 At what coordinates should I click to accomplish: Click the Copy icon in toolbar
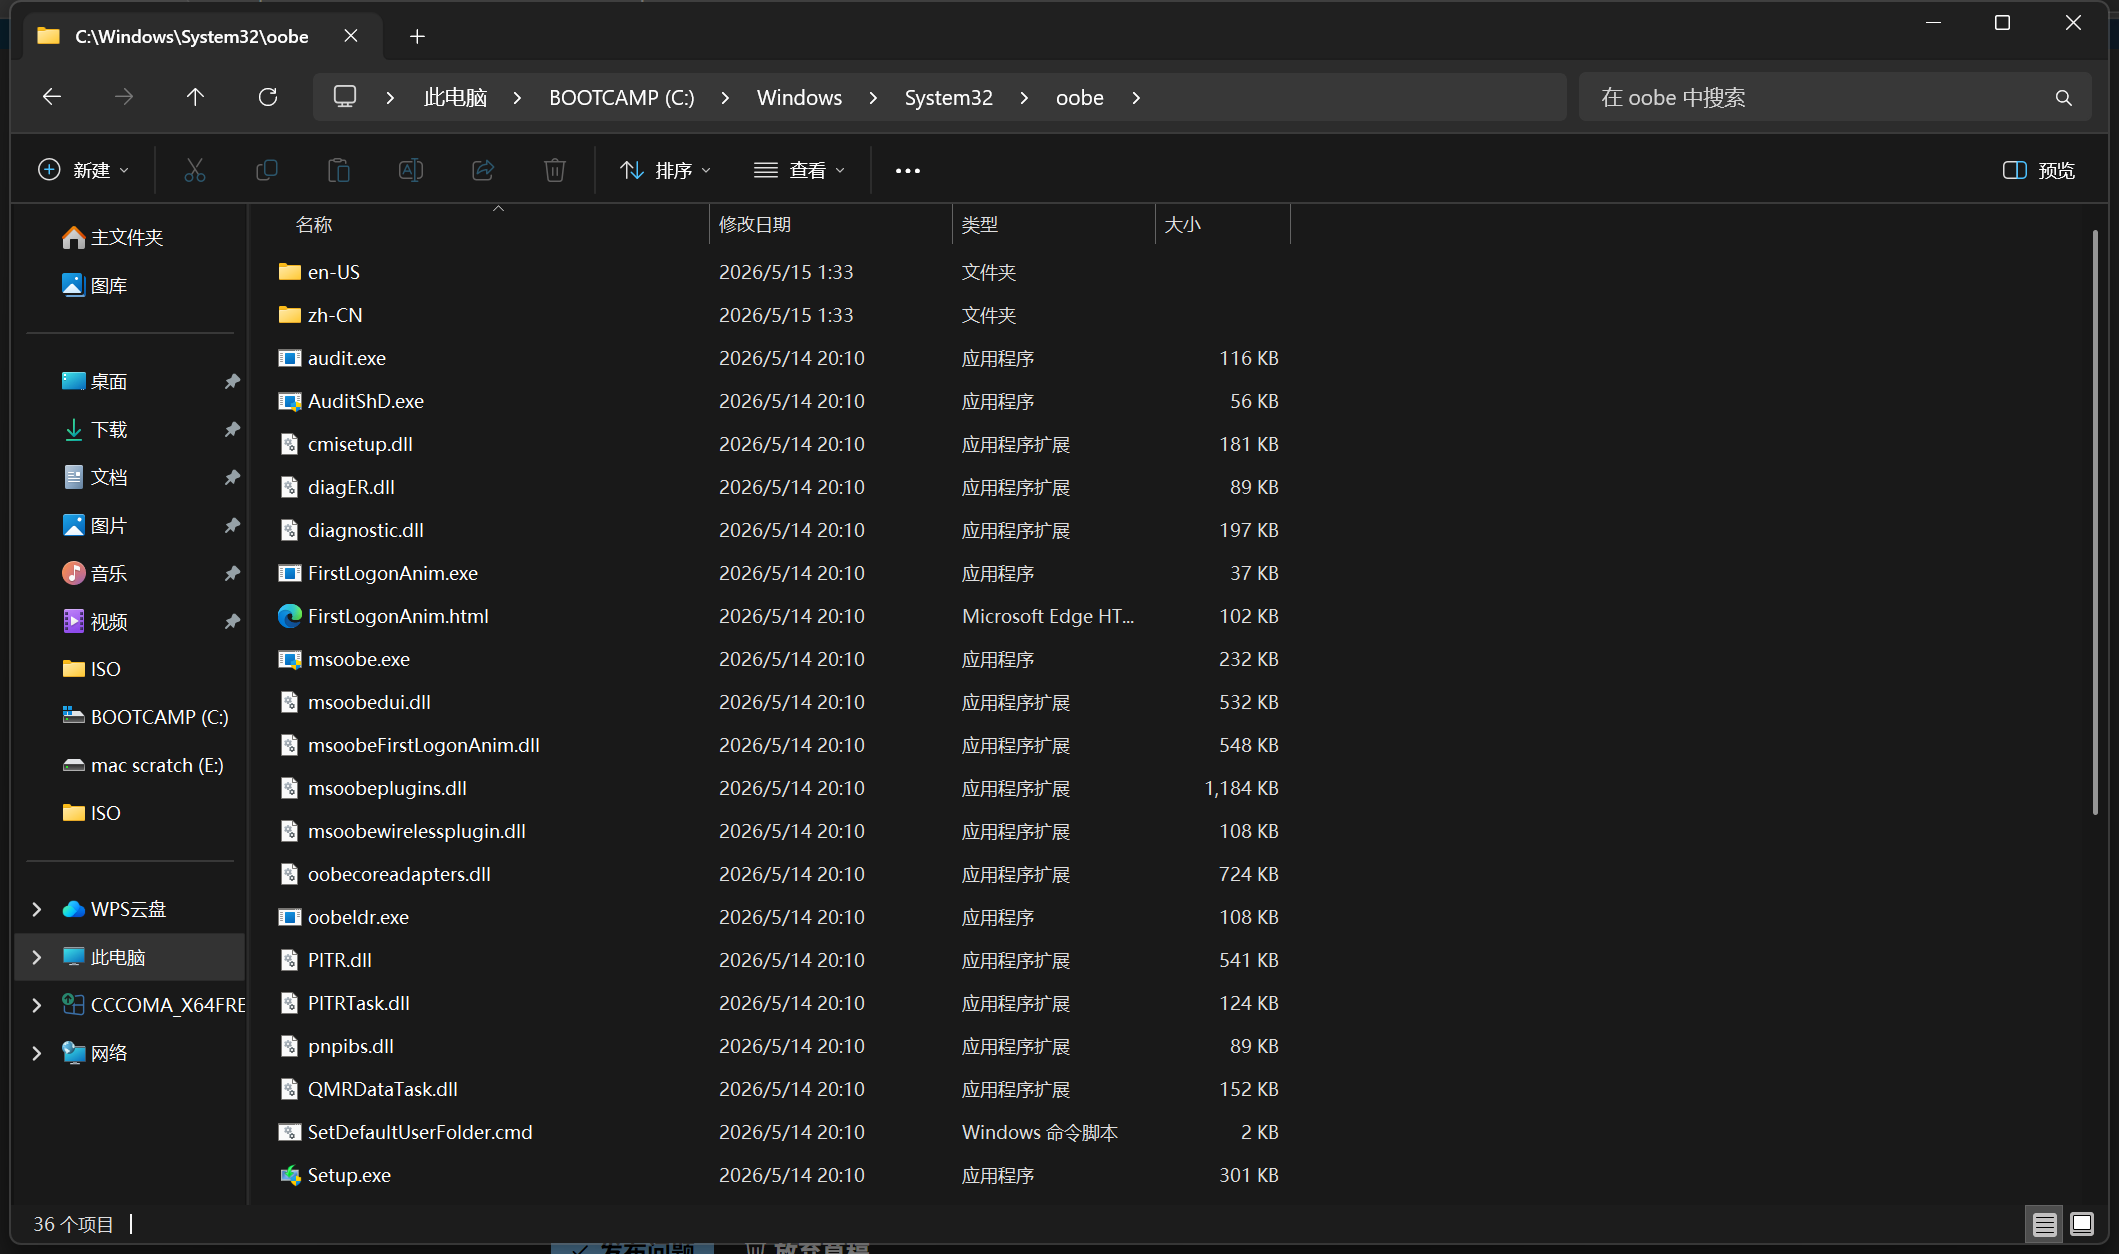[267, 171]
